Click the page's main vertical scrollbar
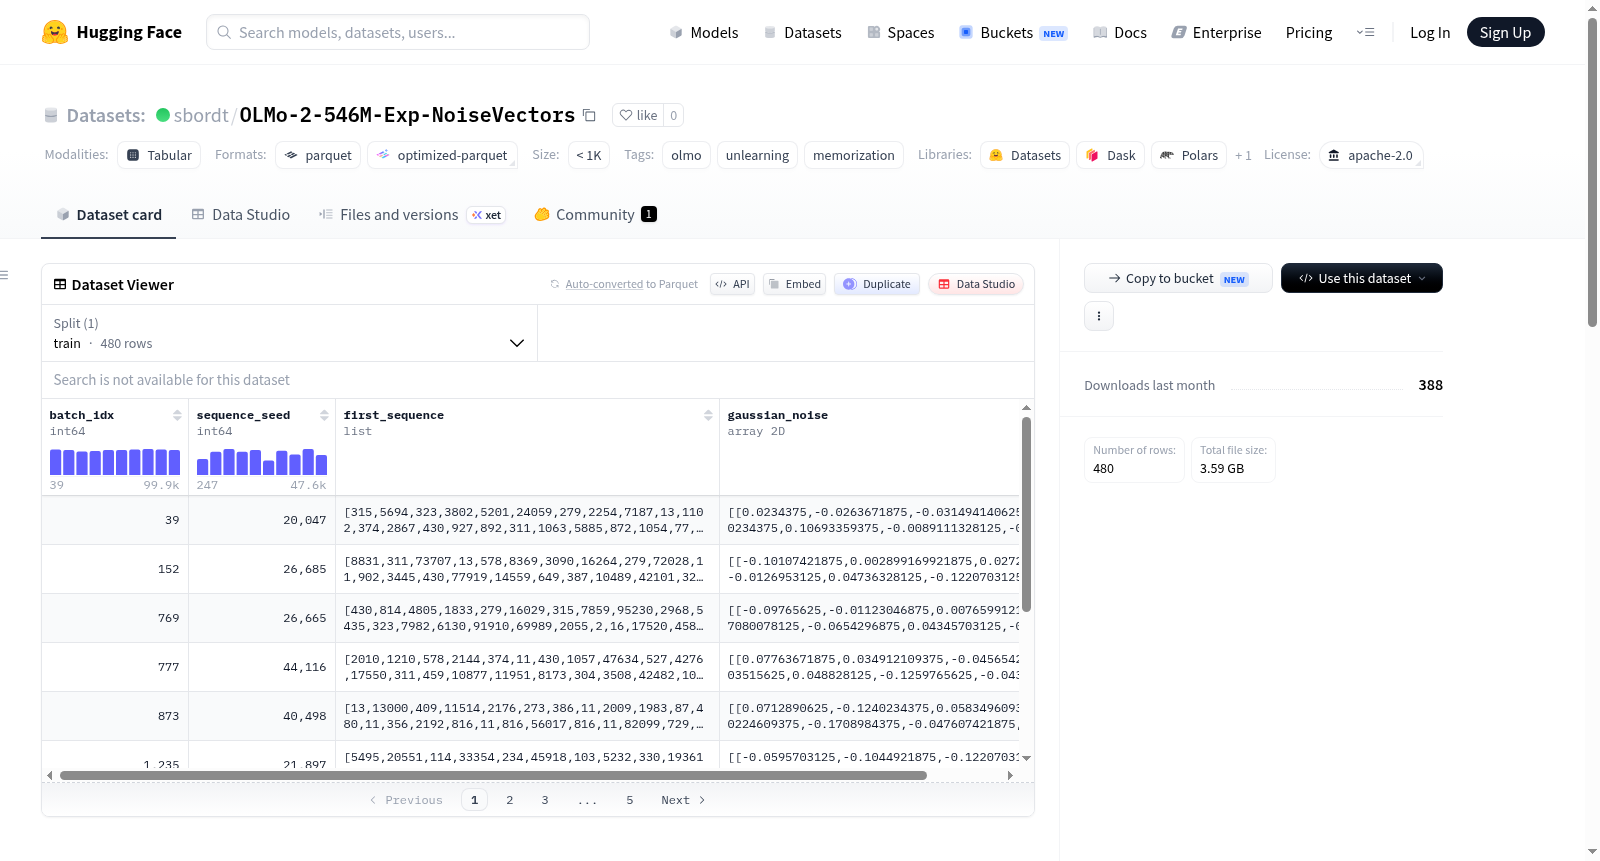 (1593, 172)
